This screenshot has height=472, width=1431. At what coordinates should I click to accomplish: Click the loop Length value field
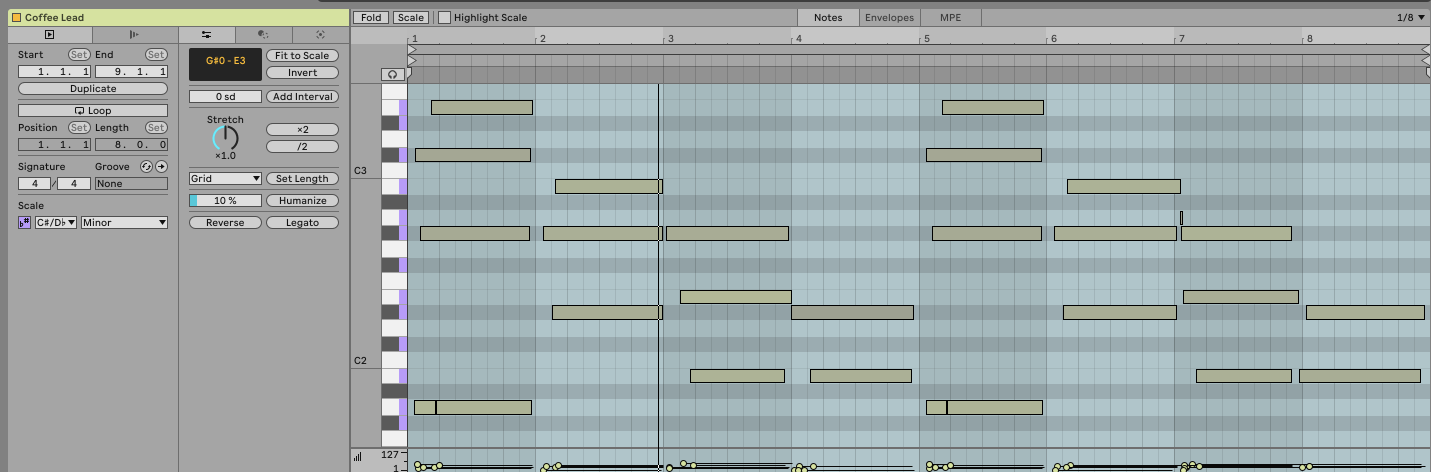click(x=131, y=145)
